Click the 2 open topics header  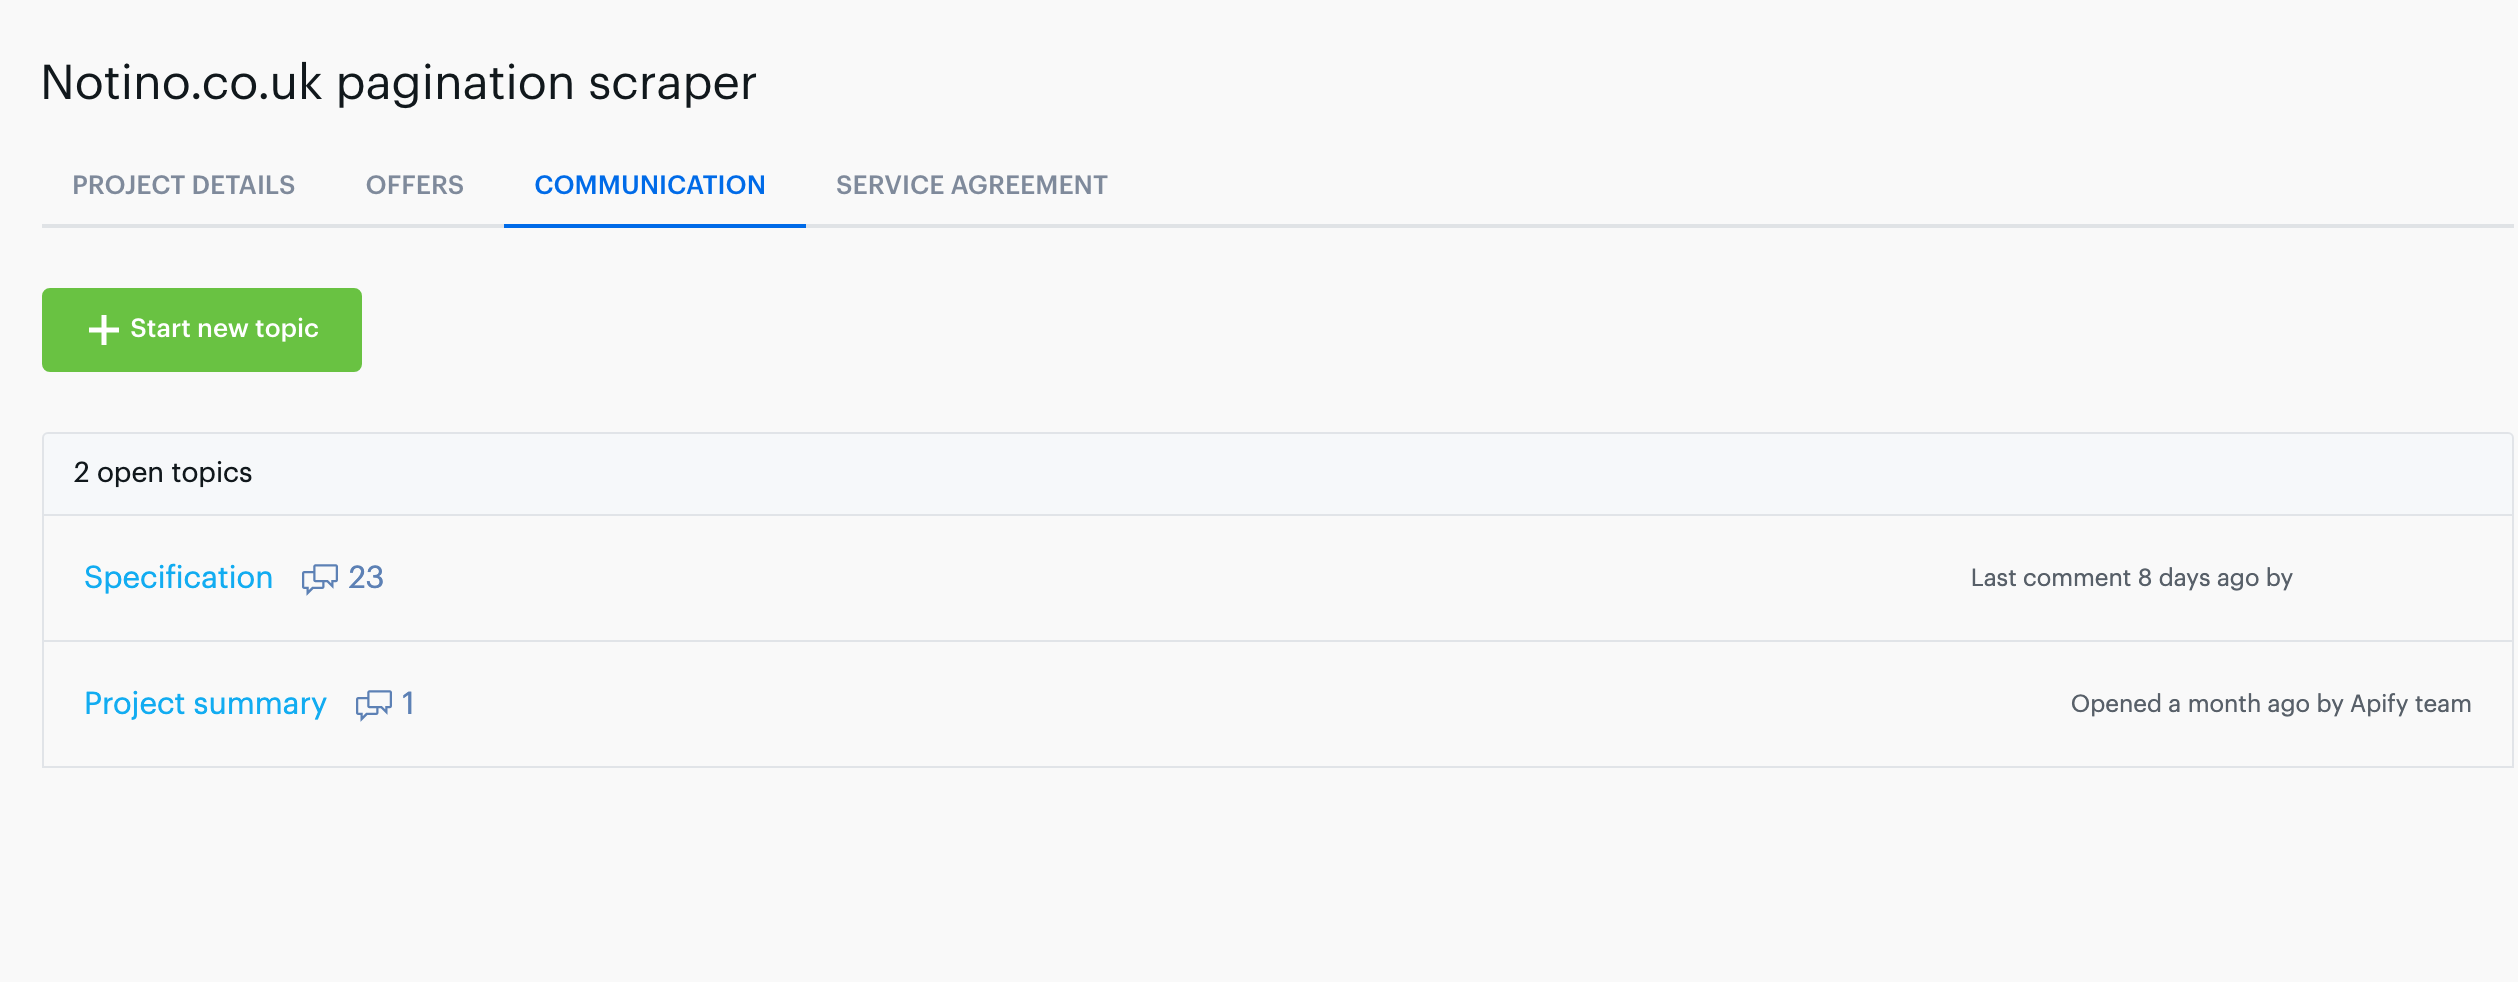161,472
